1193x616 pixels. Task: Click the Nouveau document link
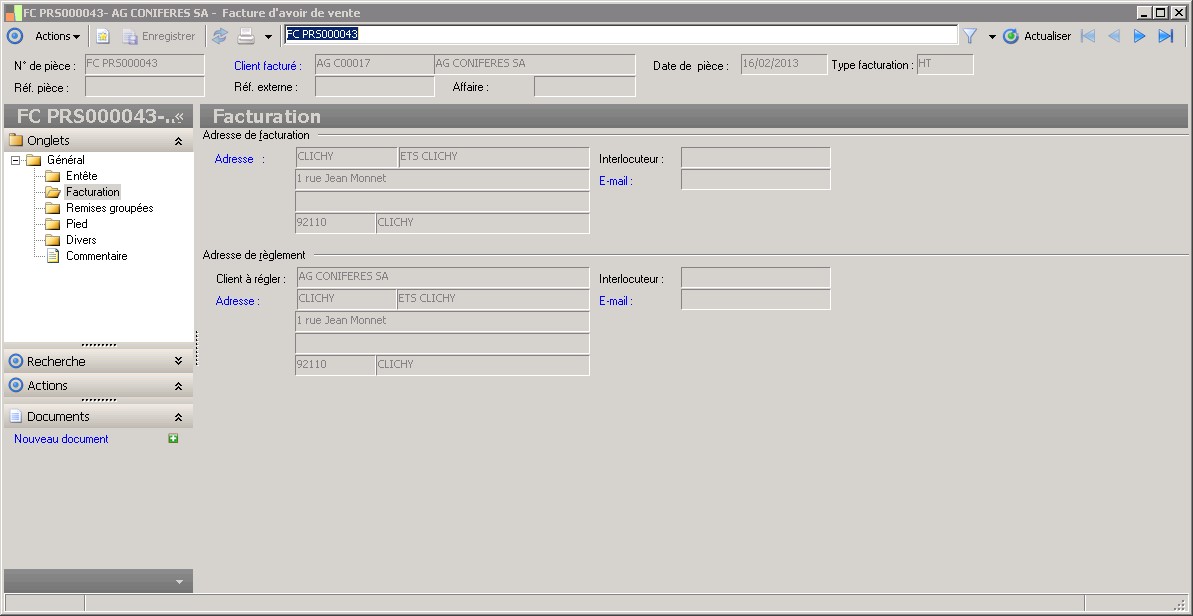61,439
